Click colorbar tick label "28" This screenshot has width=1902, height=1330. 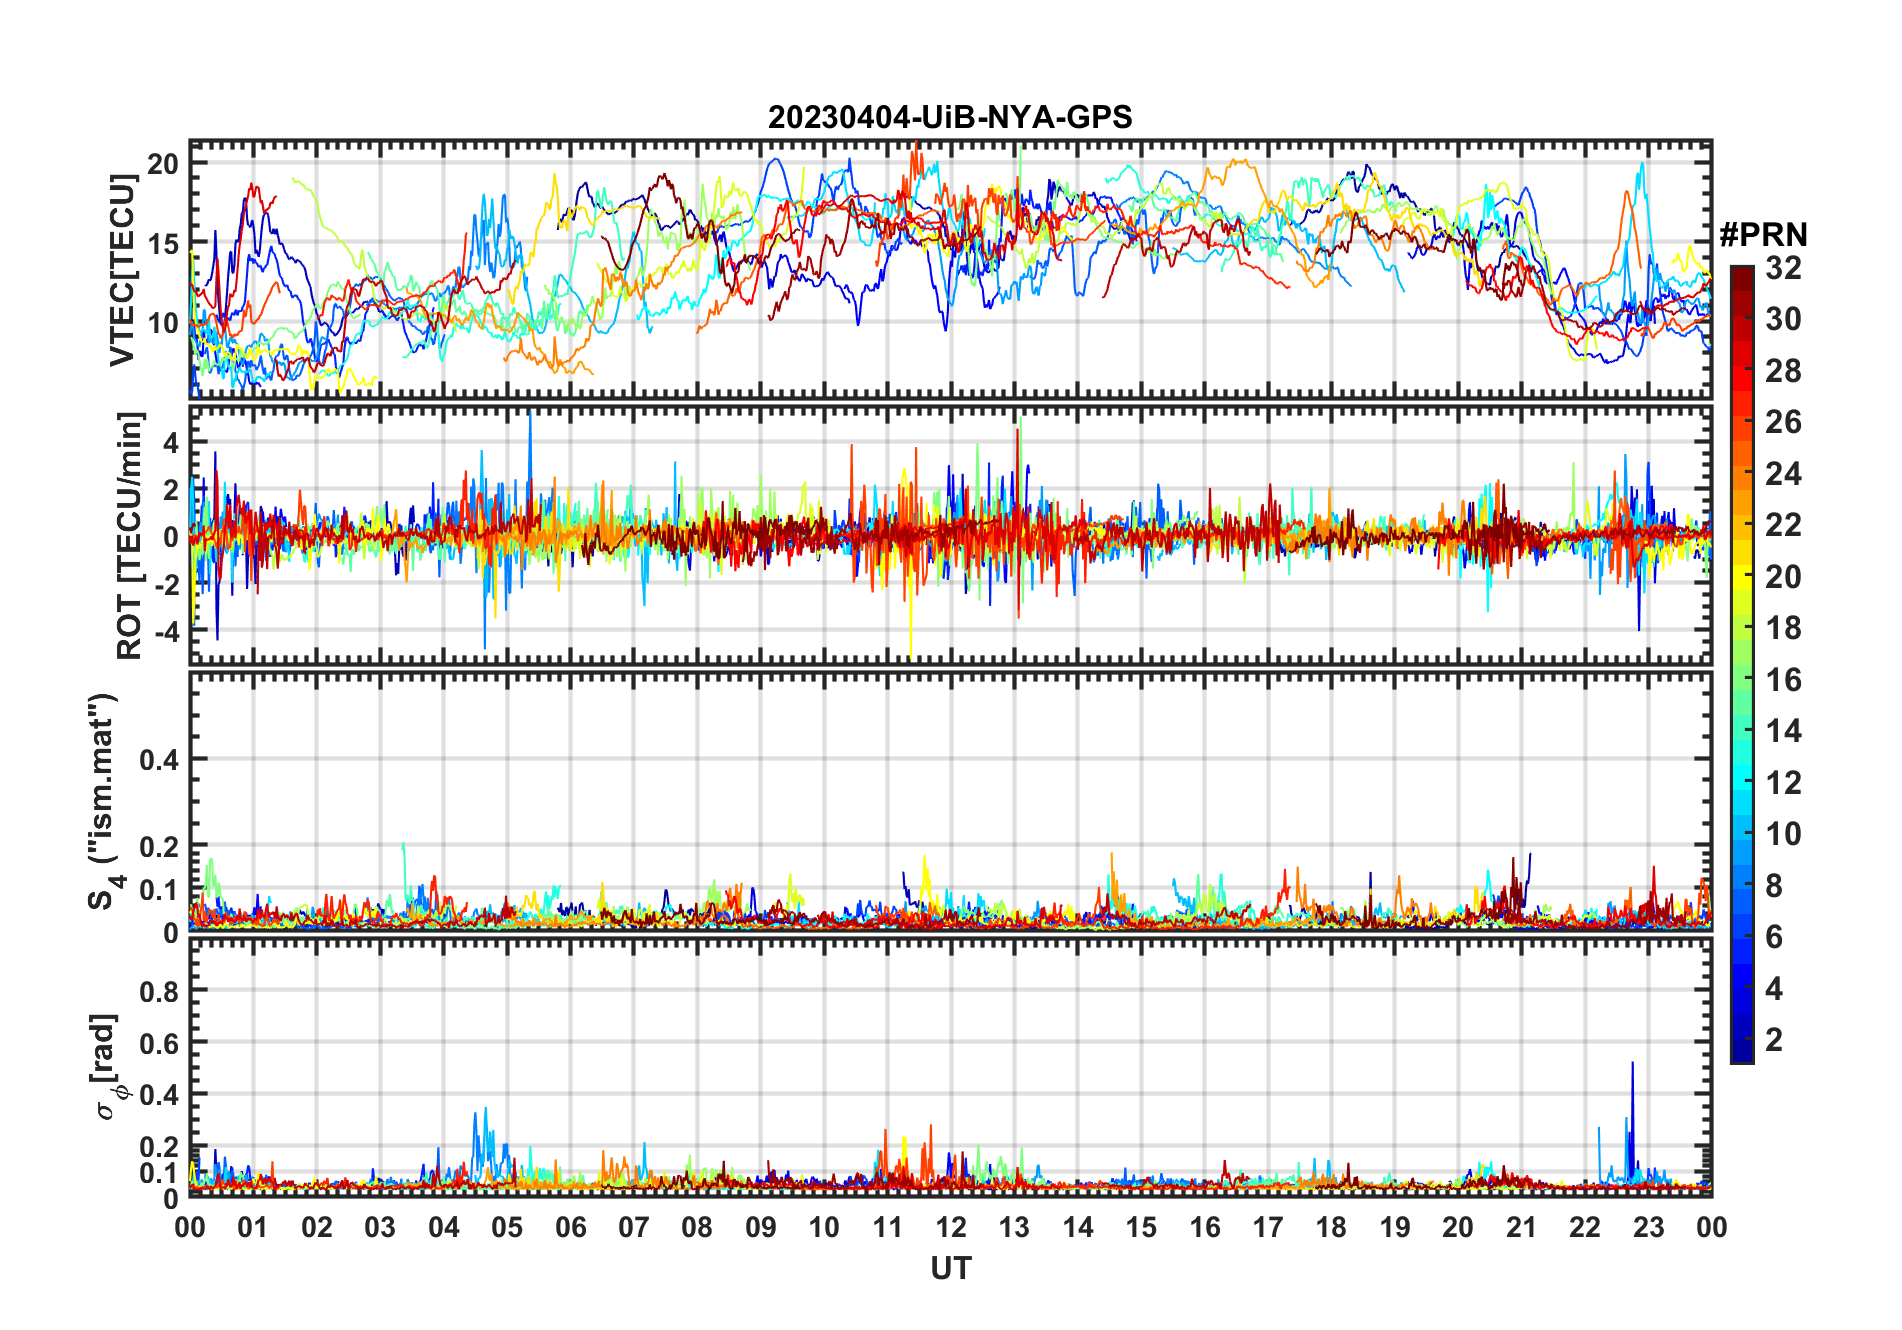coord(1783,371)
